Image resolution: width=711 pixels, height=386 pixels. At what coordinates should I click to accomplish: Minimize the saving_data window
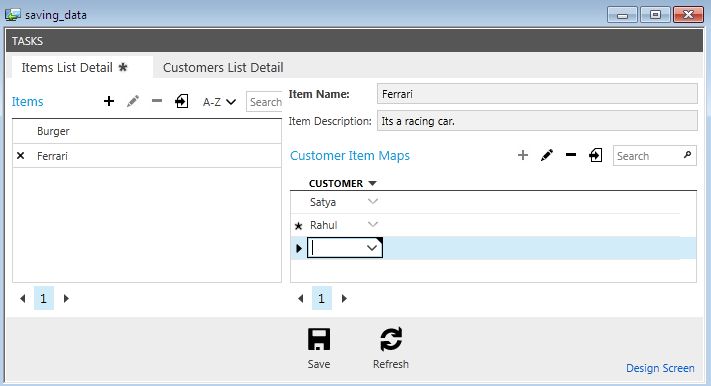[622, 15]
